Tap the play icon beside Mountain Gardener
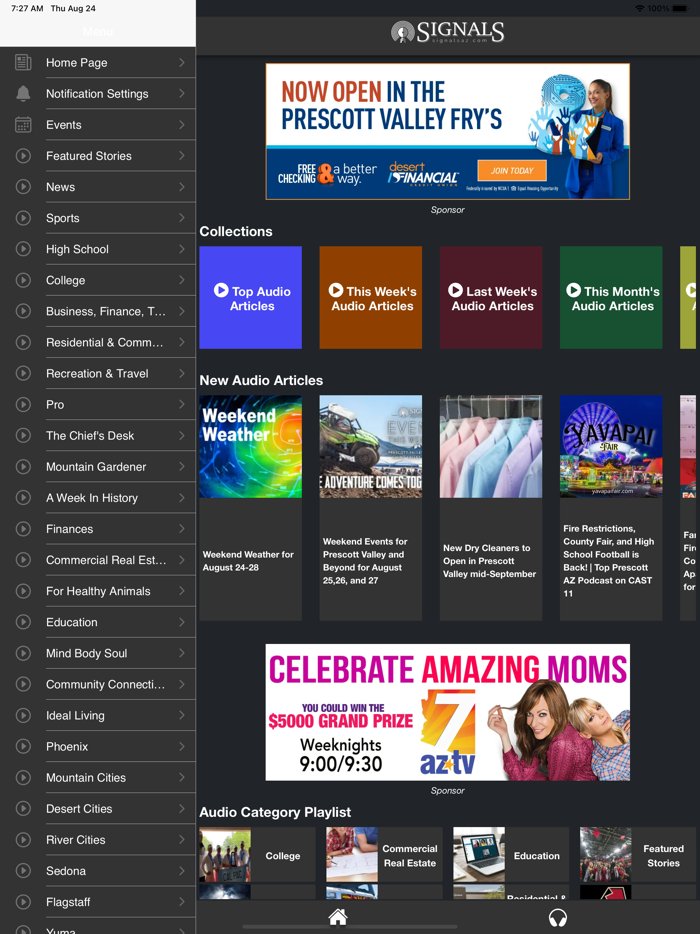Image resolution: width=700 pixels, height=934 pixels. click(x=23, y=466)
